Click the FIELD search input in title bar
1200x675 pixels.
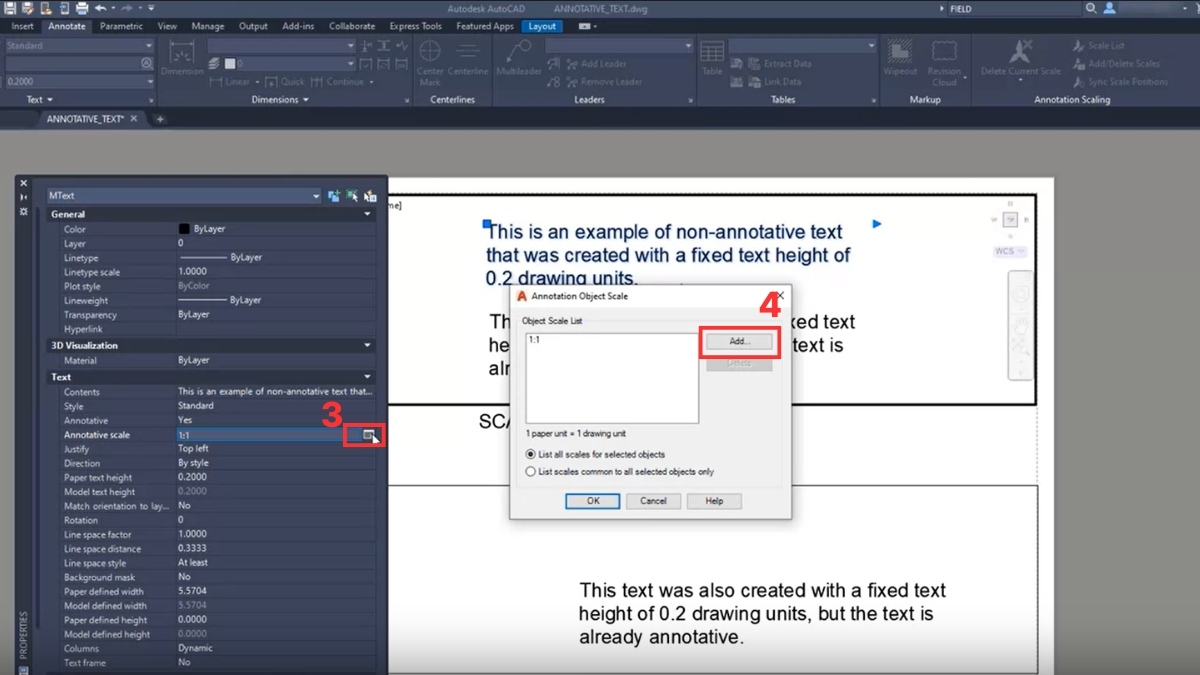[x=1014, y=8]
